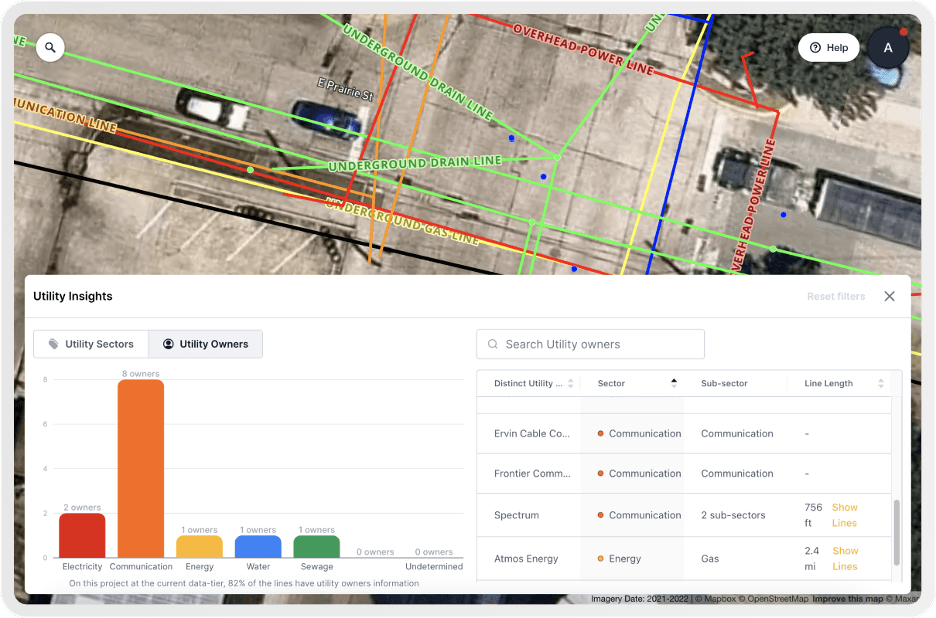This screenshot has height=618, width=936.
Task: Click the blue Water bar
Action: 258,546
